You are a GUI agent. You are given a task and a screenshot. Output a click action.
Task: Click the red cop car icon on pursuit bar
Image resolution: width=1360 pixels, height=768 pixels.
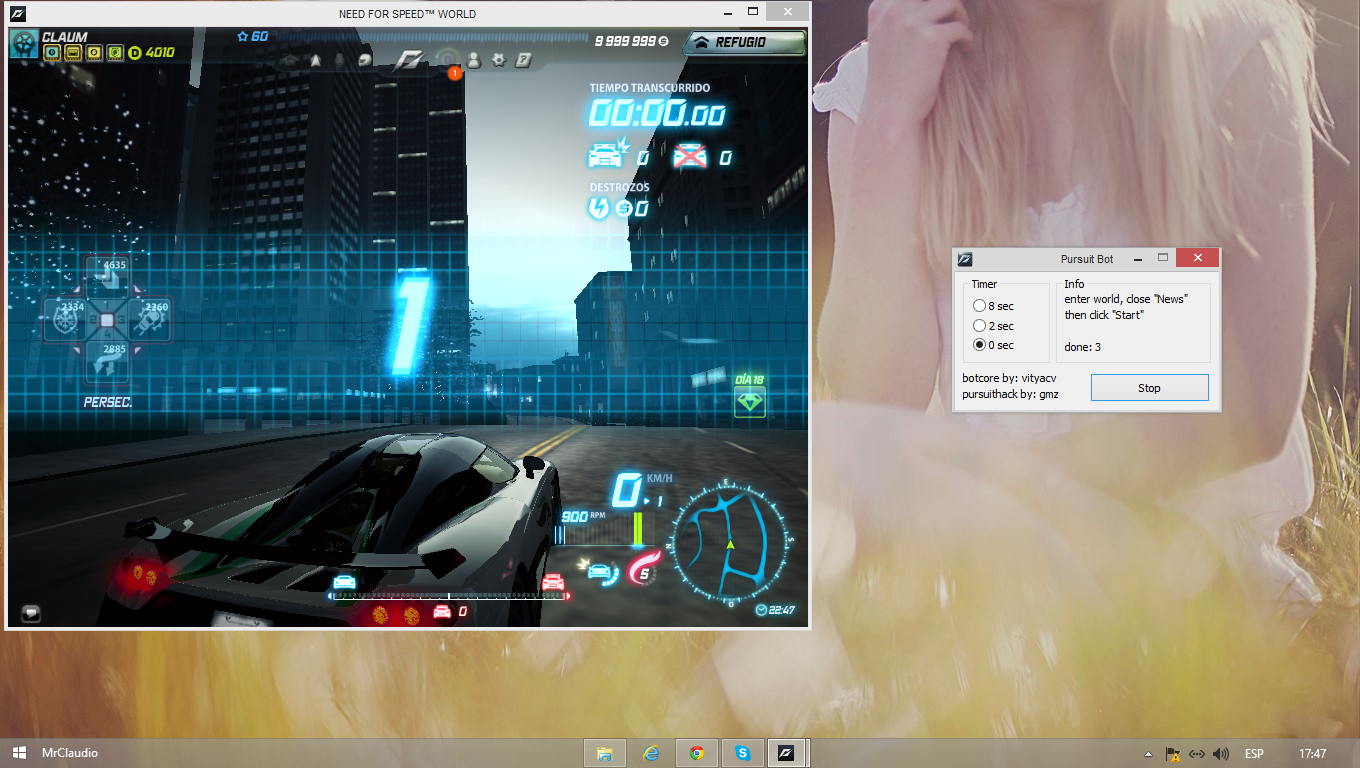pos(553,582)
